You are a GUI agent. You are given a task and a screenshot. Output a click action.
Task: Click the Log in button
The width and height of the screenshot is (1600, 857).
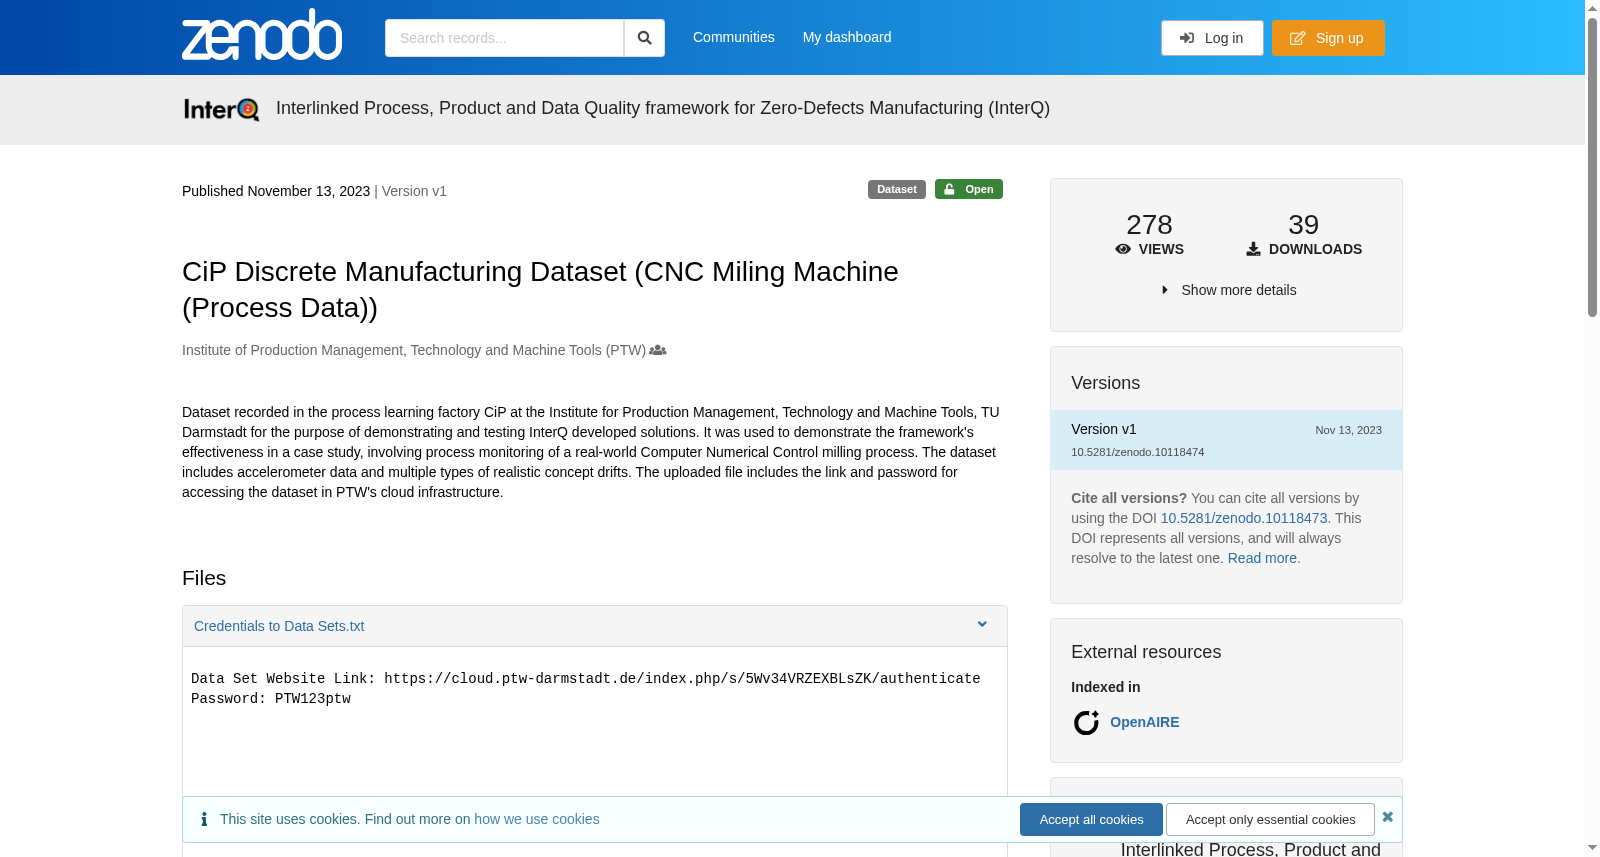click(1212, 38)
